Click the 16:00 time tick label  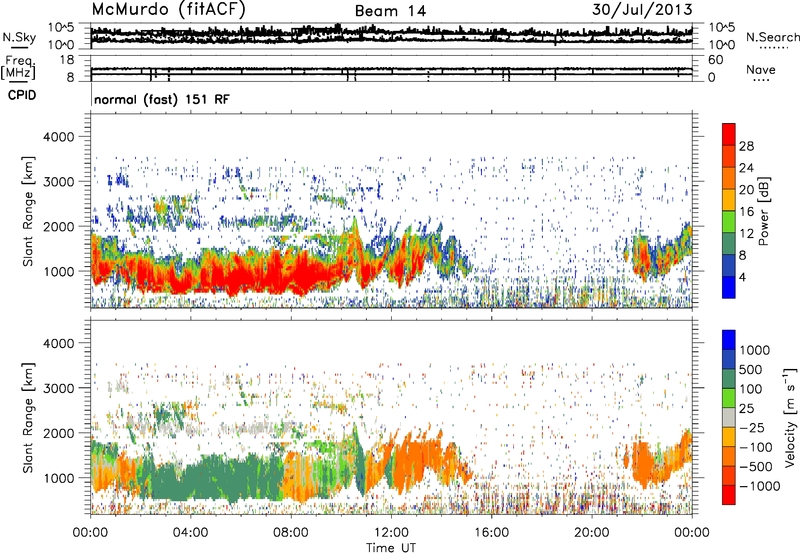click(x=492, y=533)
